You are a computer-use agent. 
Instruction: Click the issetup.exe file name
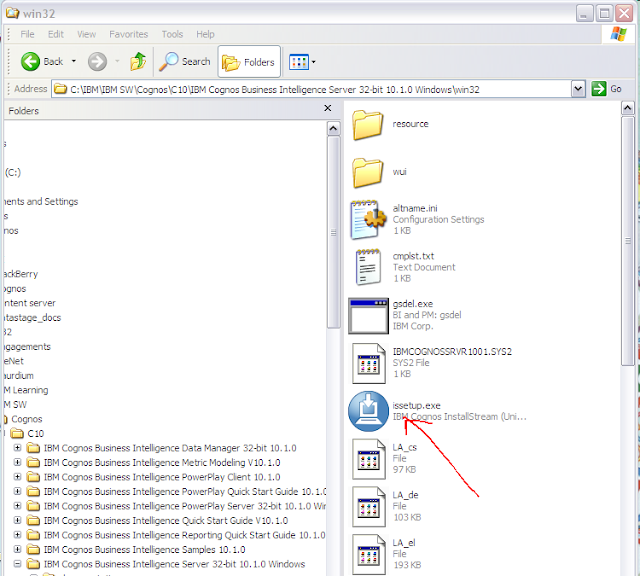click(416, 406)
